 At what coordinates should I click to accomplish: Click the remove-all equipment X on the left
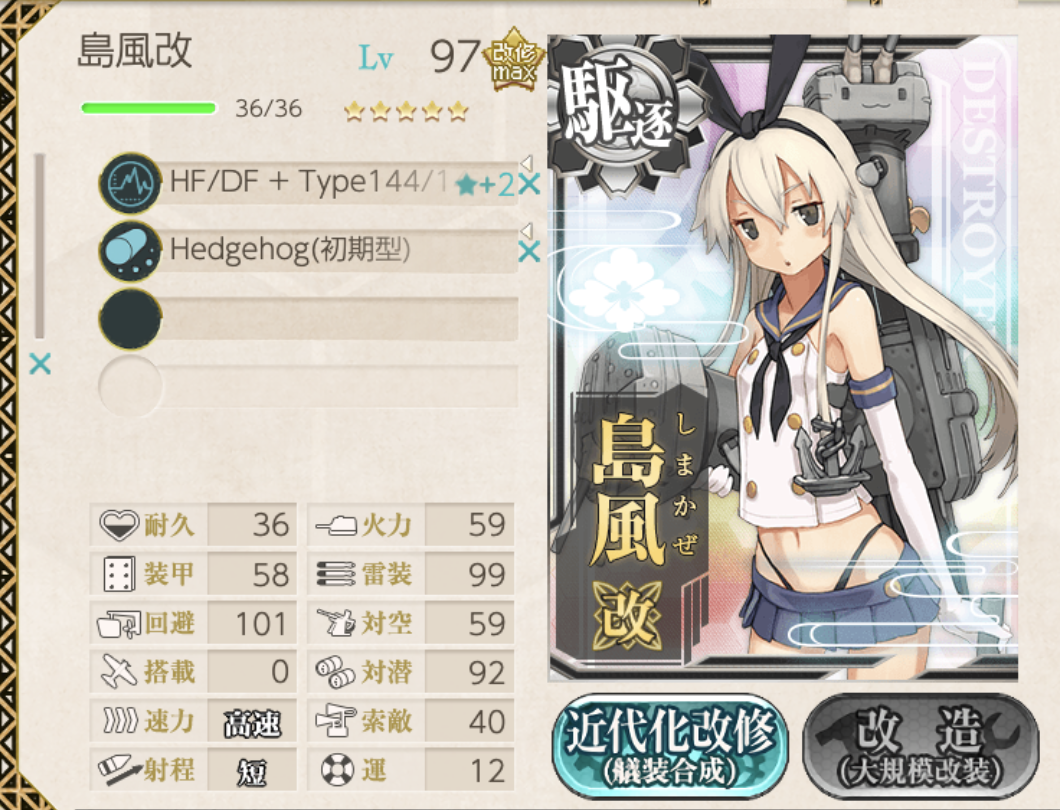click(x=40, y=364)
